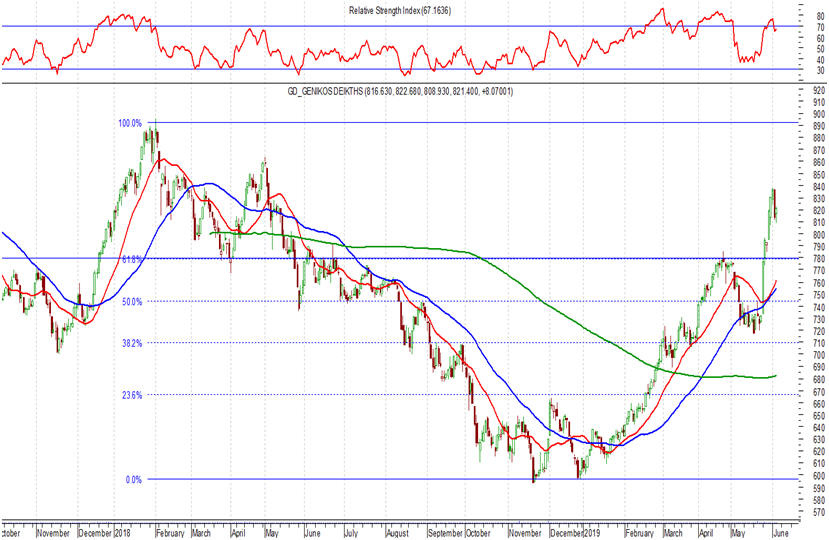Viewport: 829px width, 540px height.
Task: Click the 2019 year label
Action: tap(592, 533)
